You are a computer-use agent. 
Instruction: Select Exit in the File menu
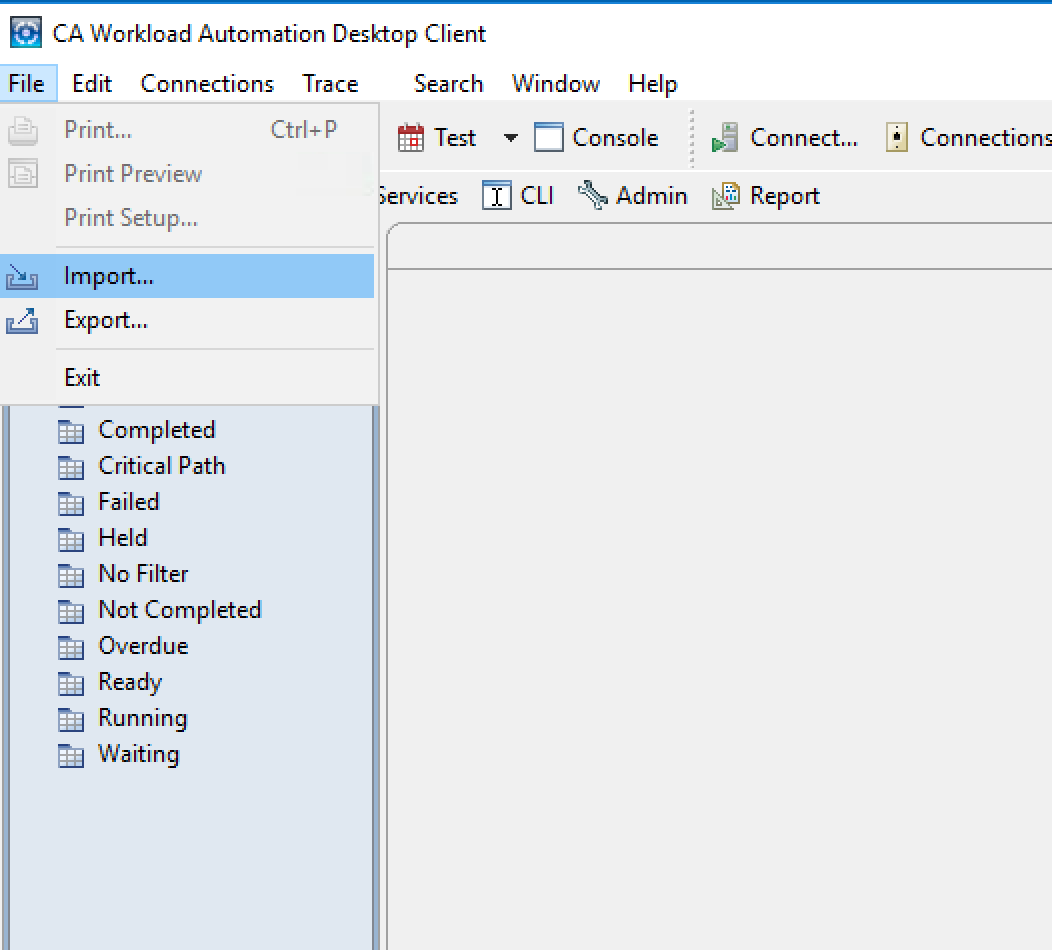82,378
